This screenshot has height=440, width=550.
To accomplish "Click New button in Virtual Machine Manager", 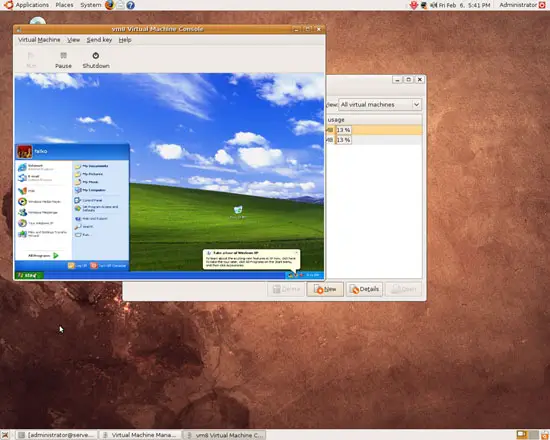I will [325, 289].
